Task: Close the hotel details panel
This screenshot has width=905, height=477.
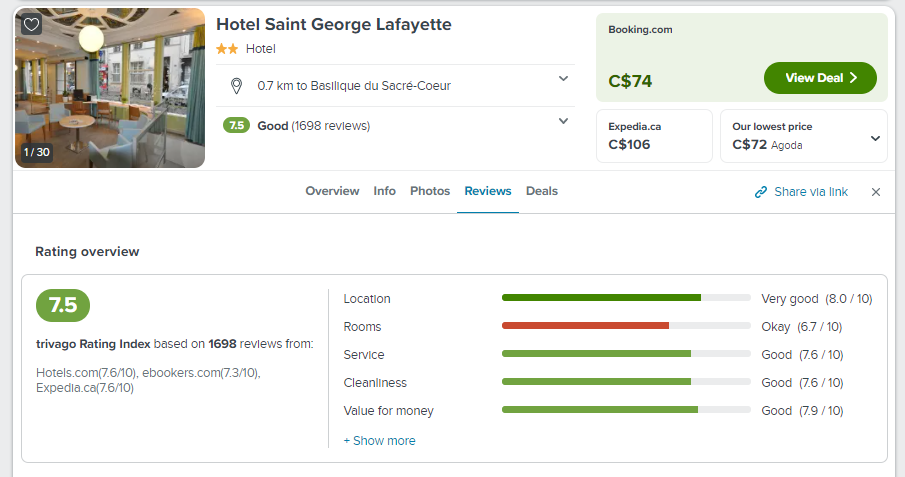Action: (876, 192)
